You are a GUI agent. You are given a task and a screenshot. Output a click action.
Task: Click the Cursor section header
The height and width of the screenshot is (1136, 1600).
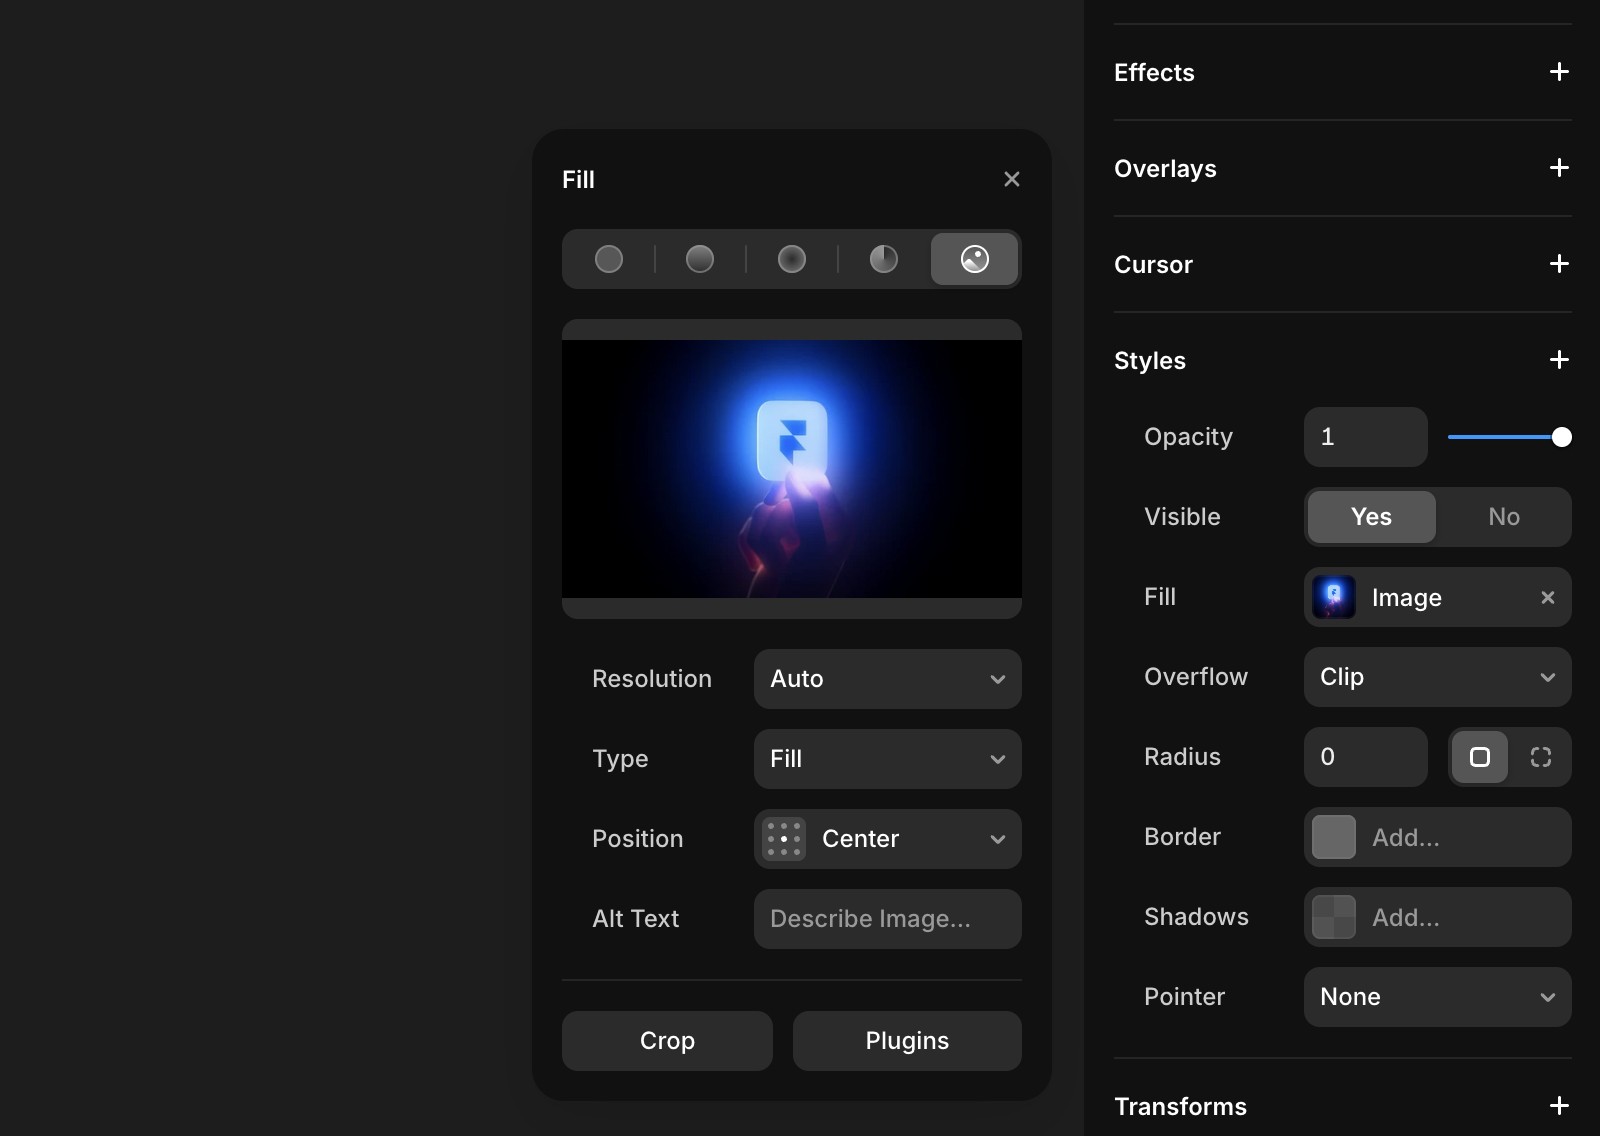click(1153, 264)
